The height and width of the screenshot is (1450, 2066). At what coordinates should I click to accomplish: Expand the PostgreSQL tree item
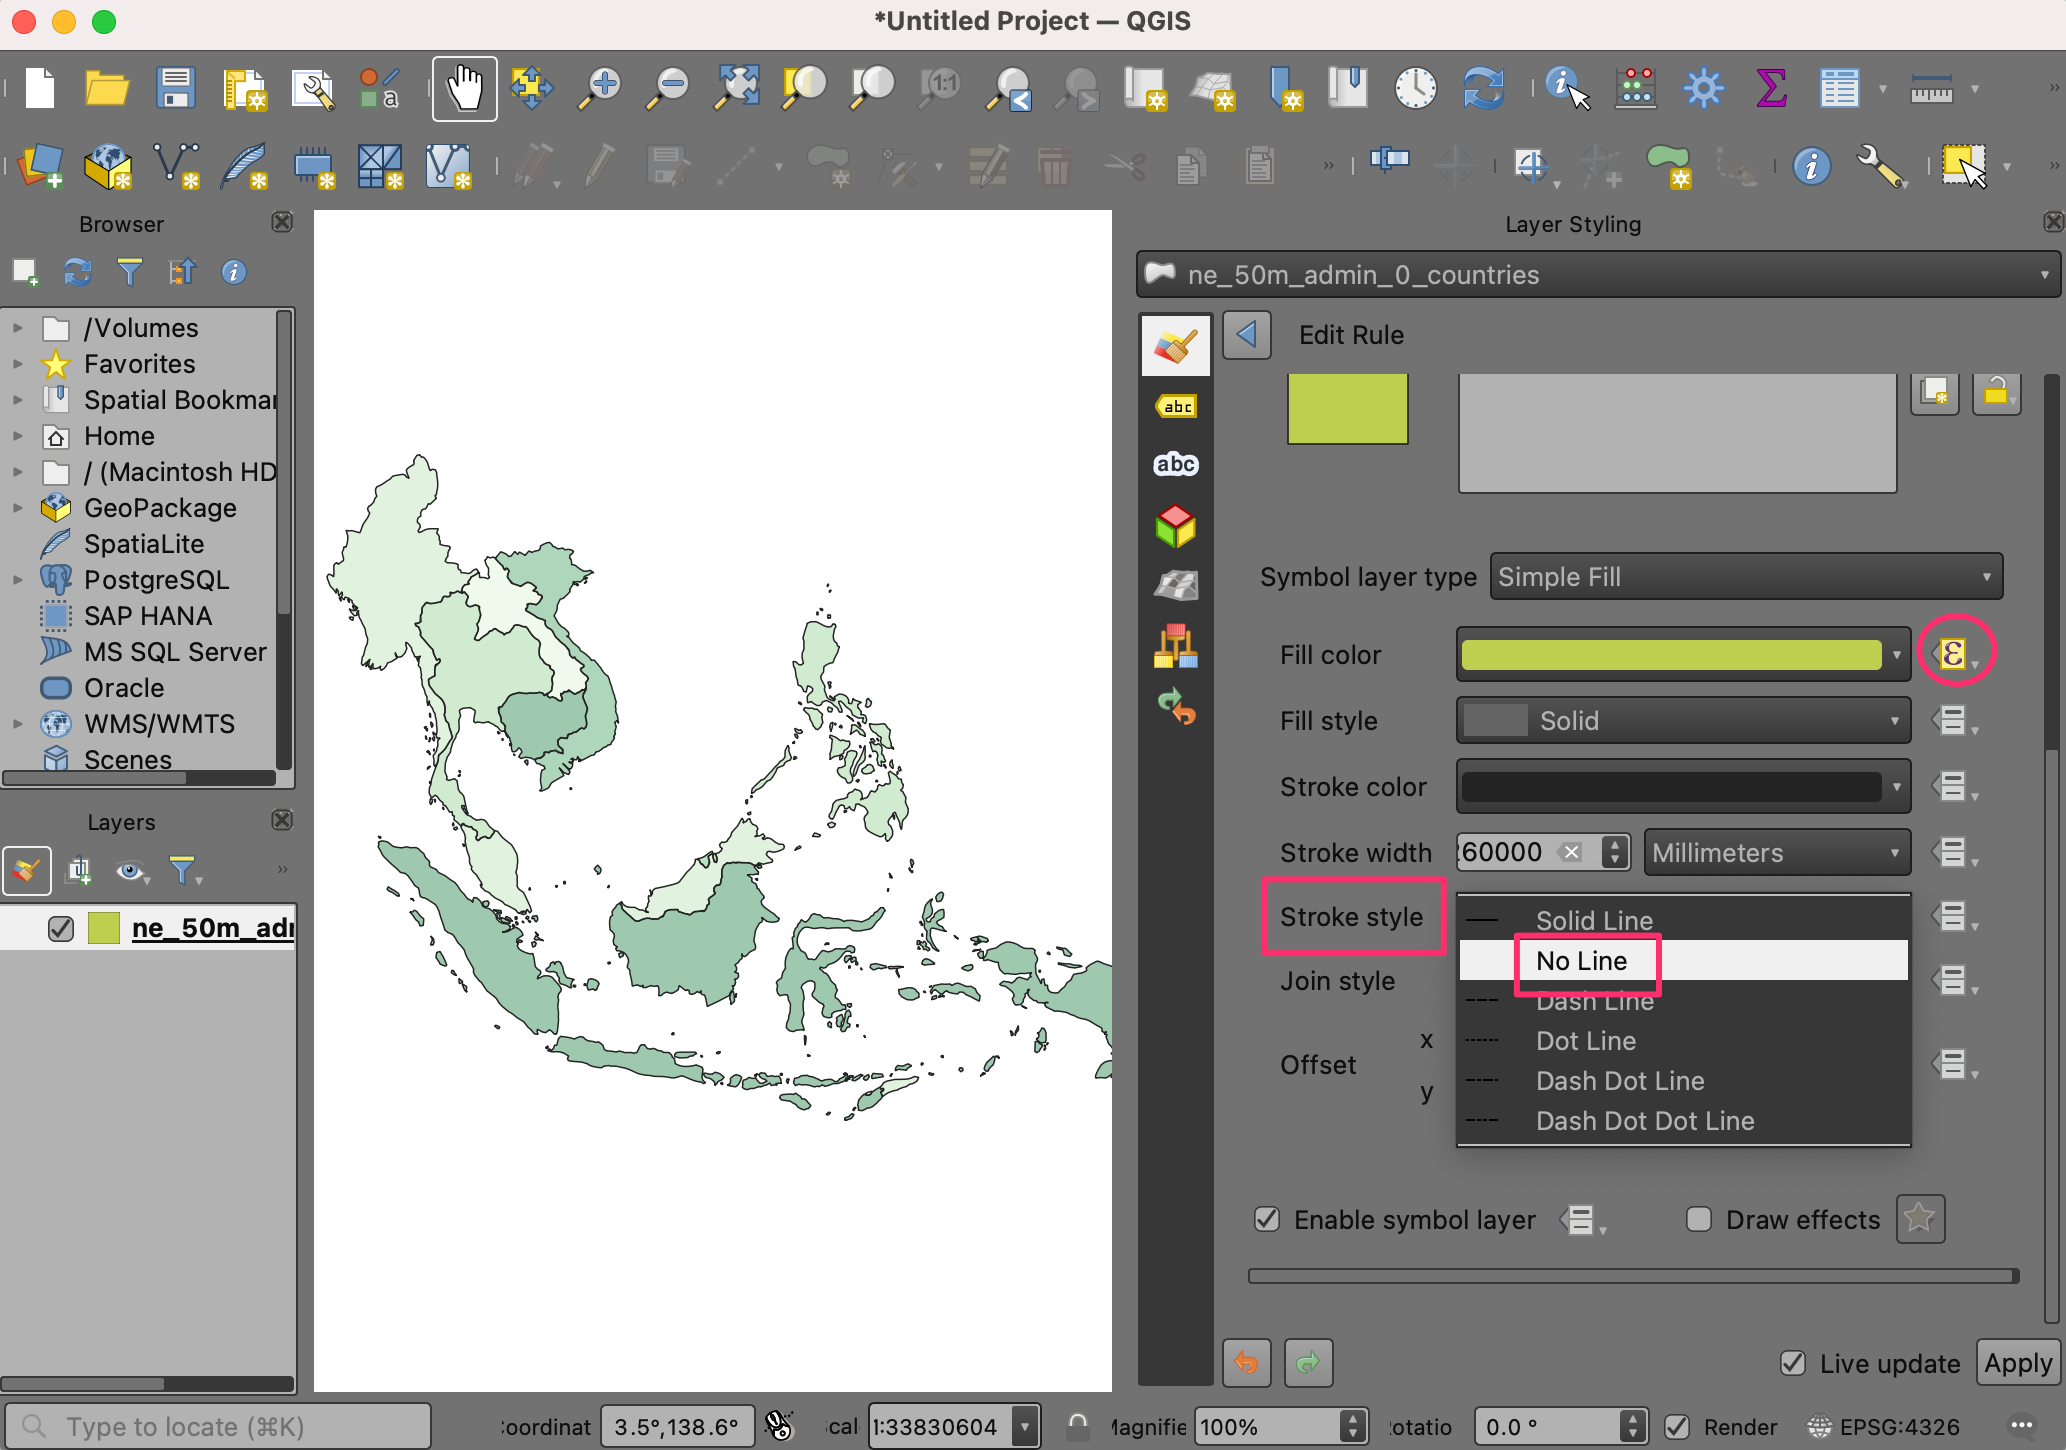tap(17, 580)
